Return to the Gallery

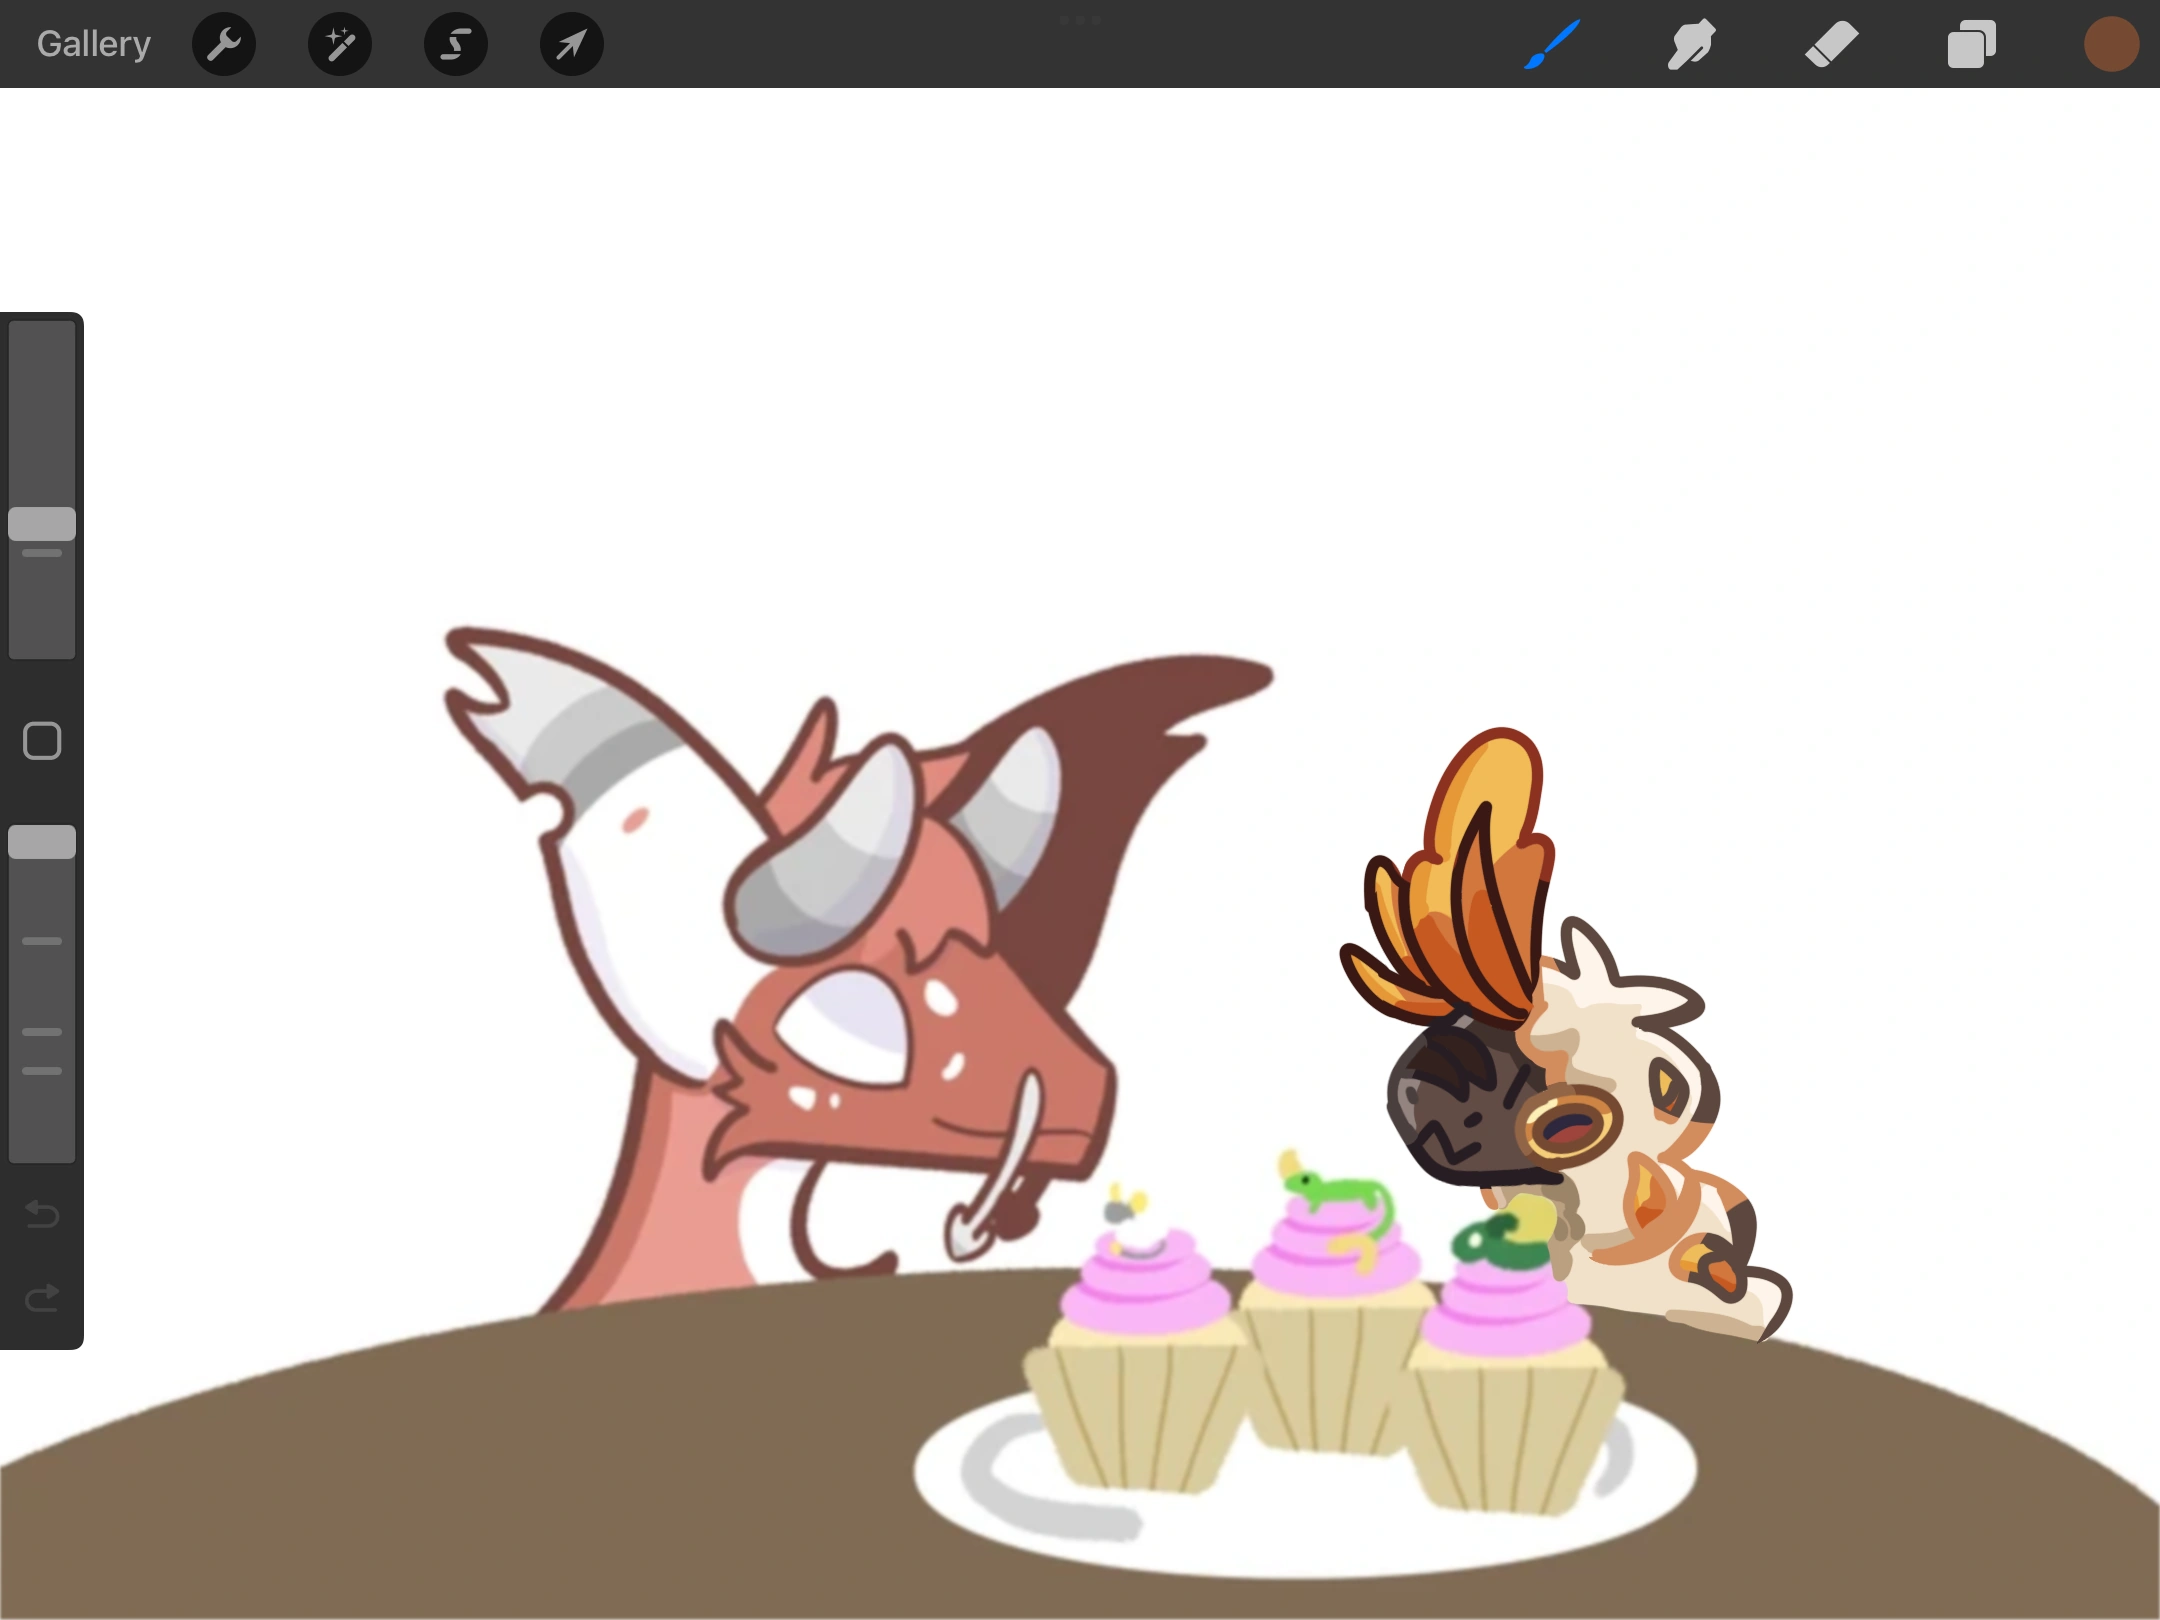[94, 44]
